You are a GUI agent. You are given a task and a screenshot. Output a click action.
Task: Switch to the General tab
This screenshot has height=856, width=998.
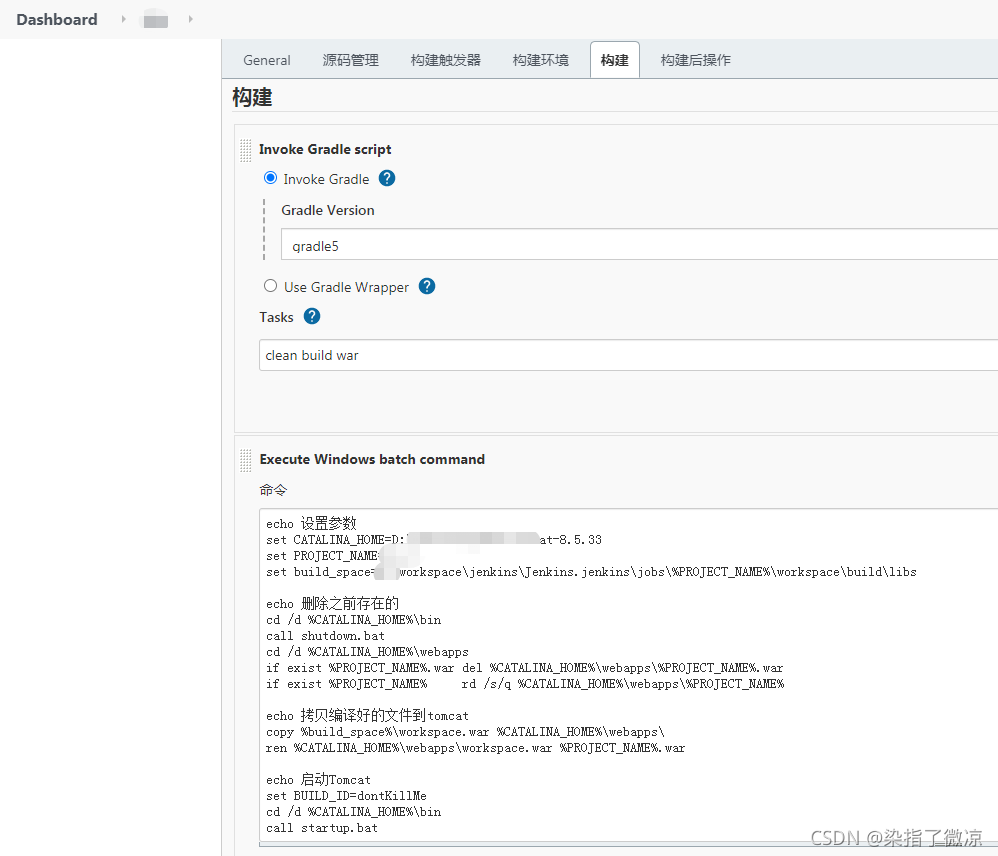(267, 60)
